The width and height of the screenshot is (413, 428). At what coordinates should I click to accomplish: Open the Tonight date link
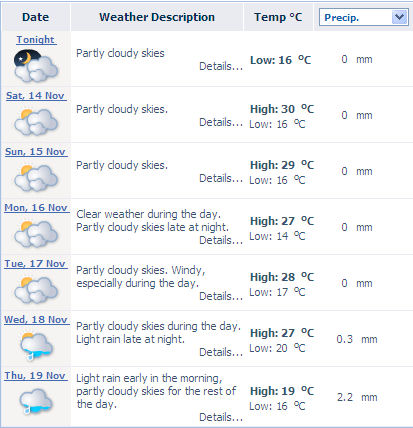(x=36, y=40)
